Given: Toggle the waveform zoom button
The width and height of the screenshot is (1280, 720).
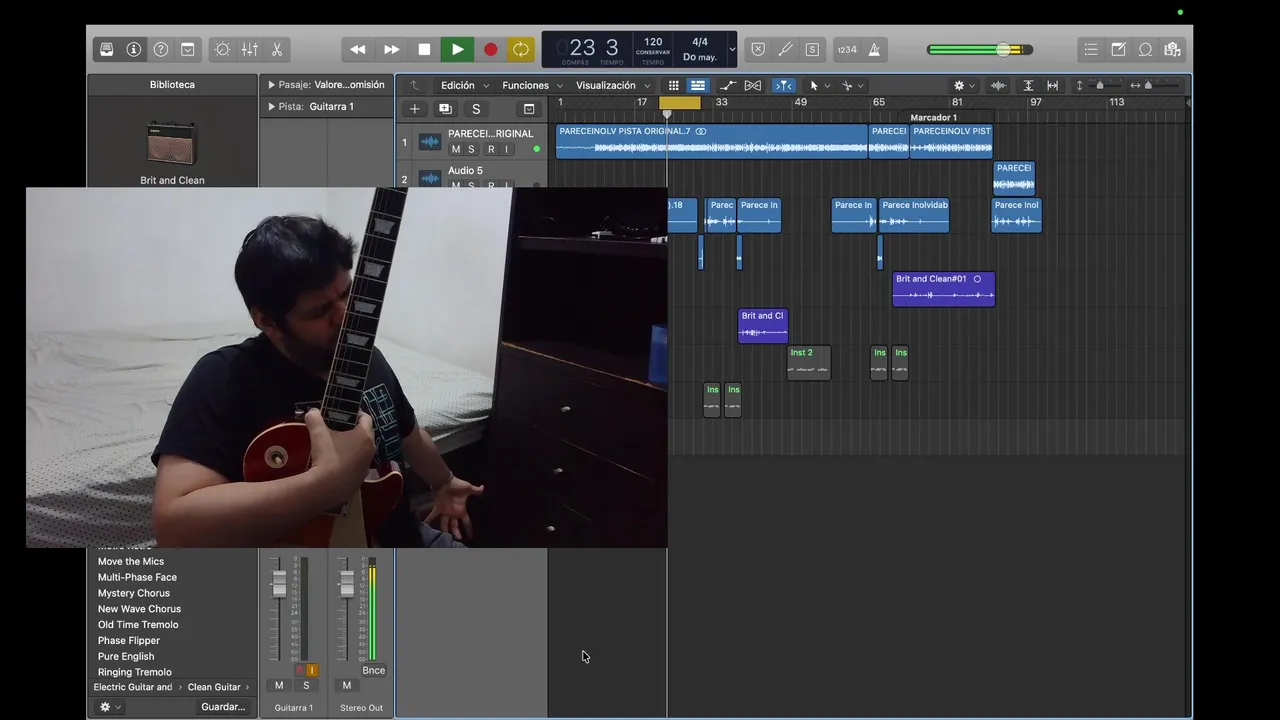Looking at the screenshot, I should pos(998,86).
